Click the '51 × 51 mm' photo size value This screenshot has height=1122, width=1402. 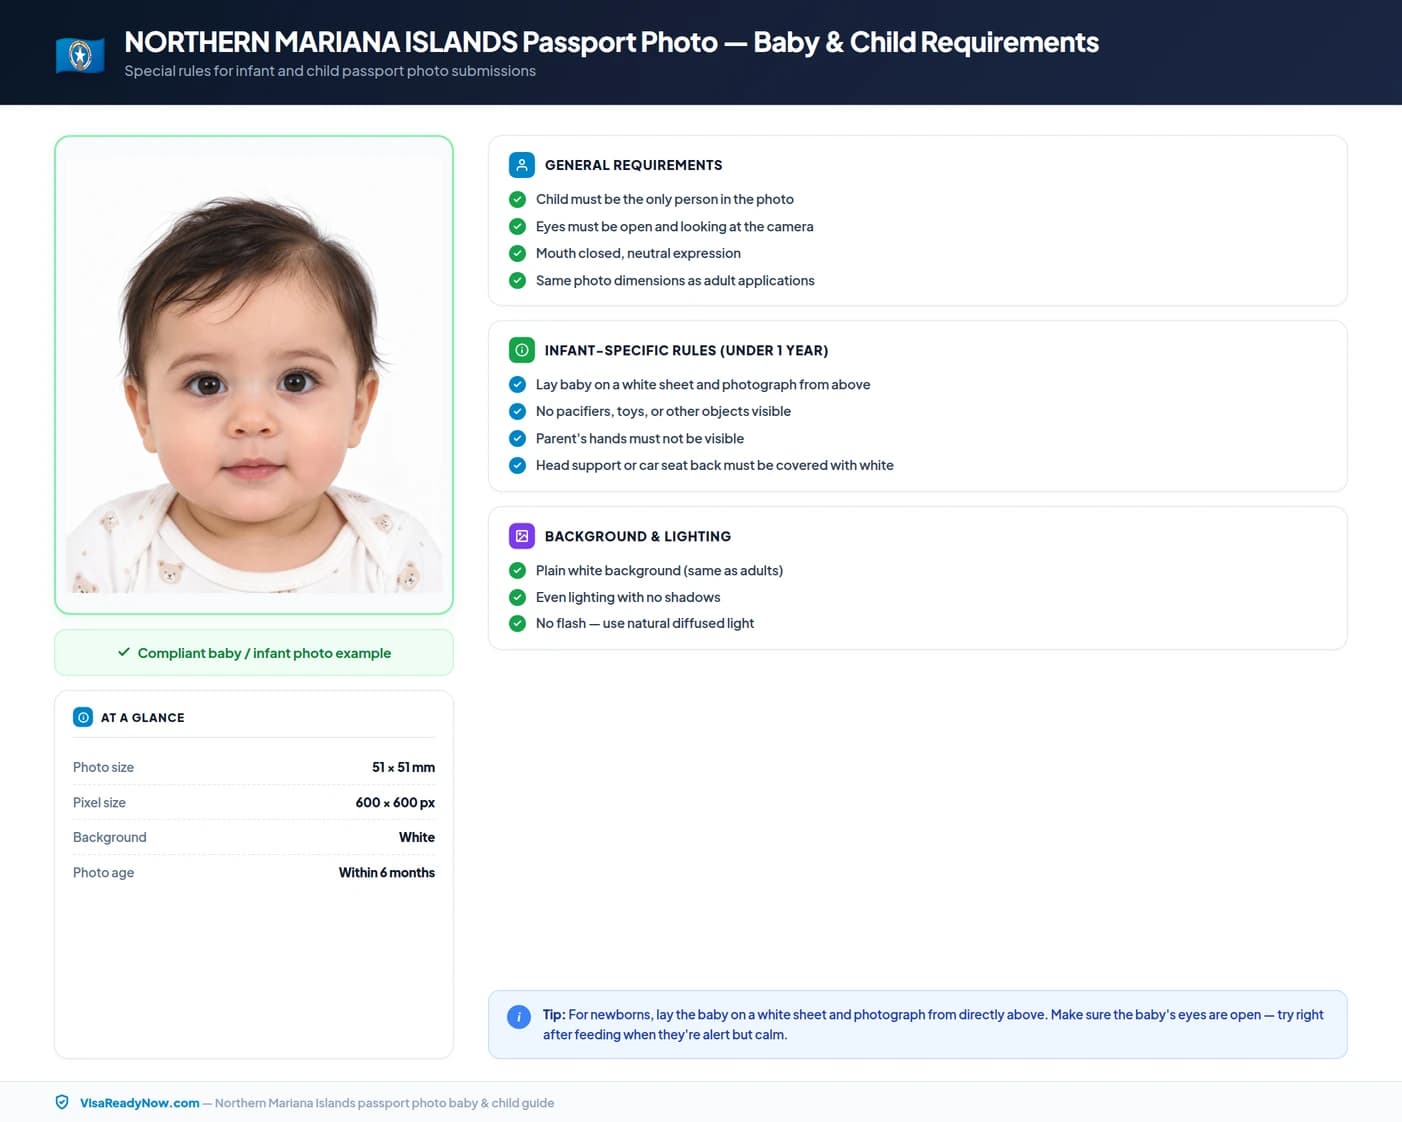click(x=403, y=767)
